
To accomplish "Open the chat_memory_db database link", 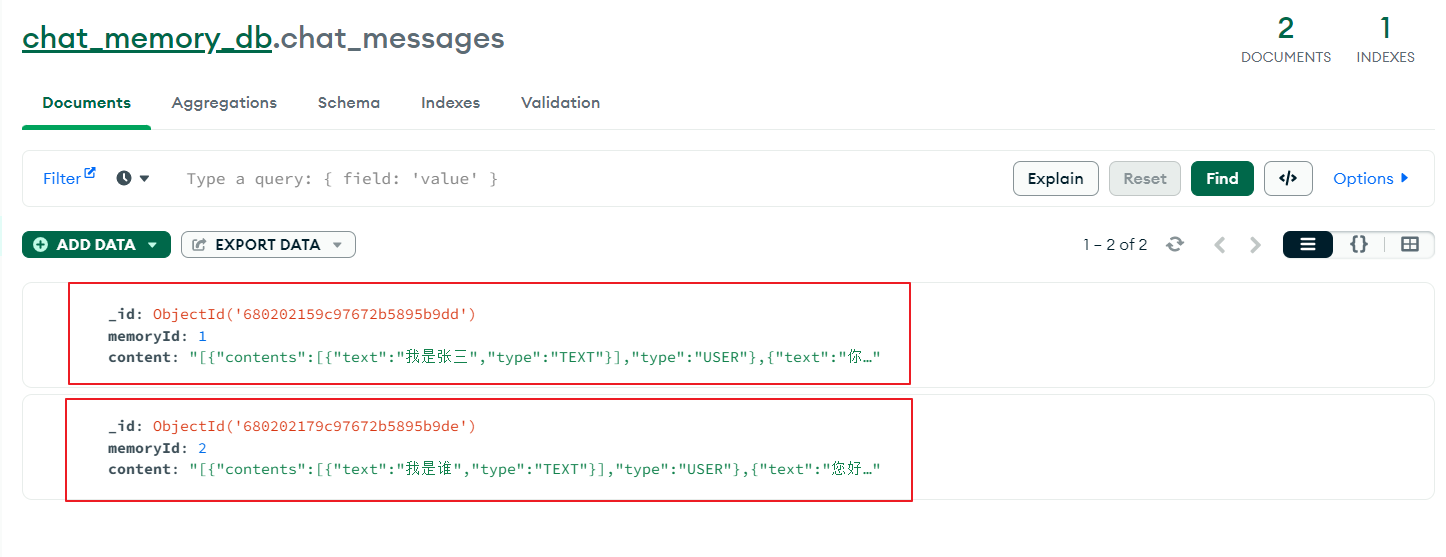I will (146, 38).
